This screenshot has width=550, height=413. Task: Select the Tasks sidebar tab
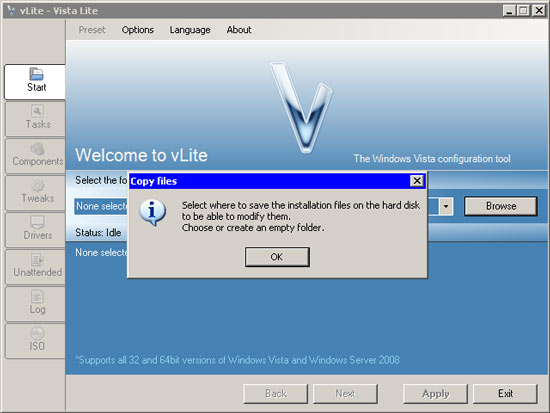point(35,119)
